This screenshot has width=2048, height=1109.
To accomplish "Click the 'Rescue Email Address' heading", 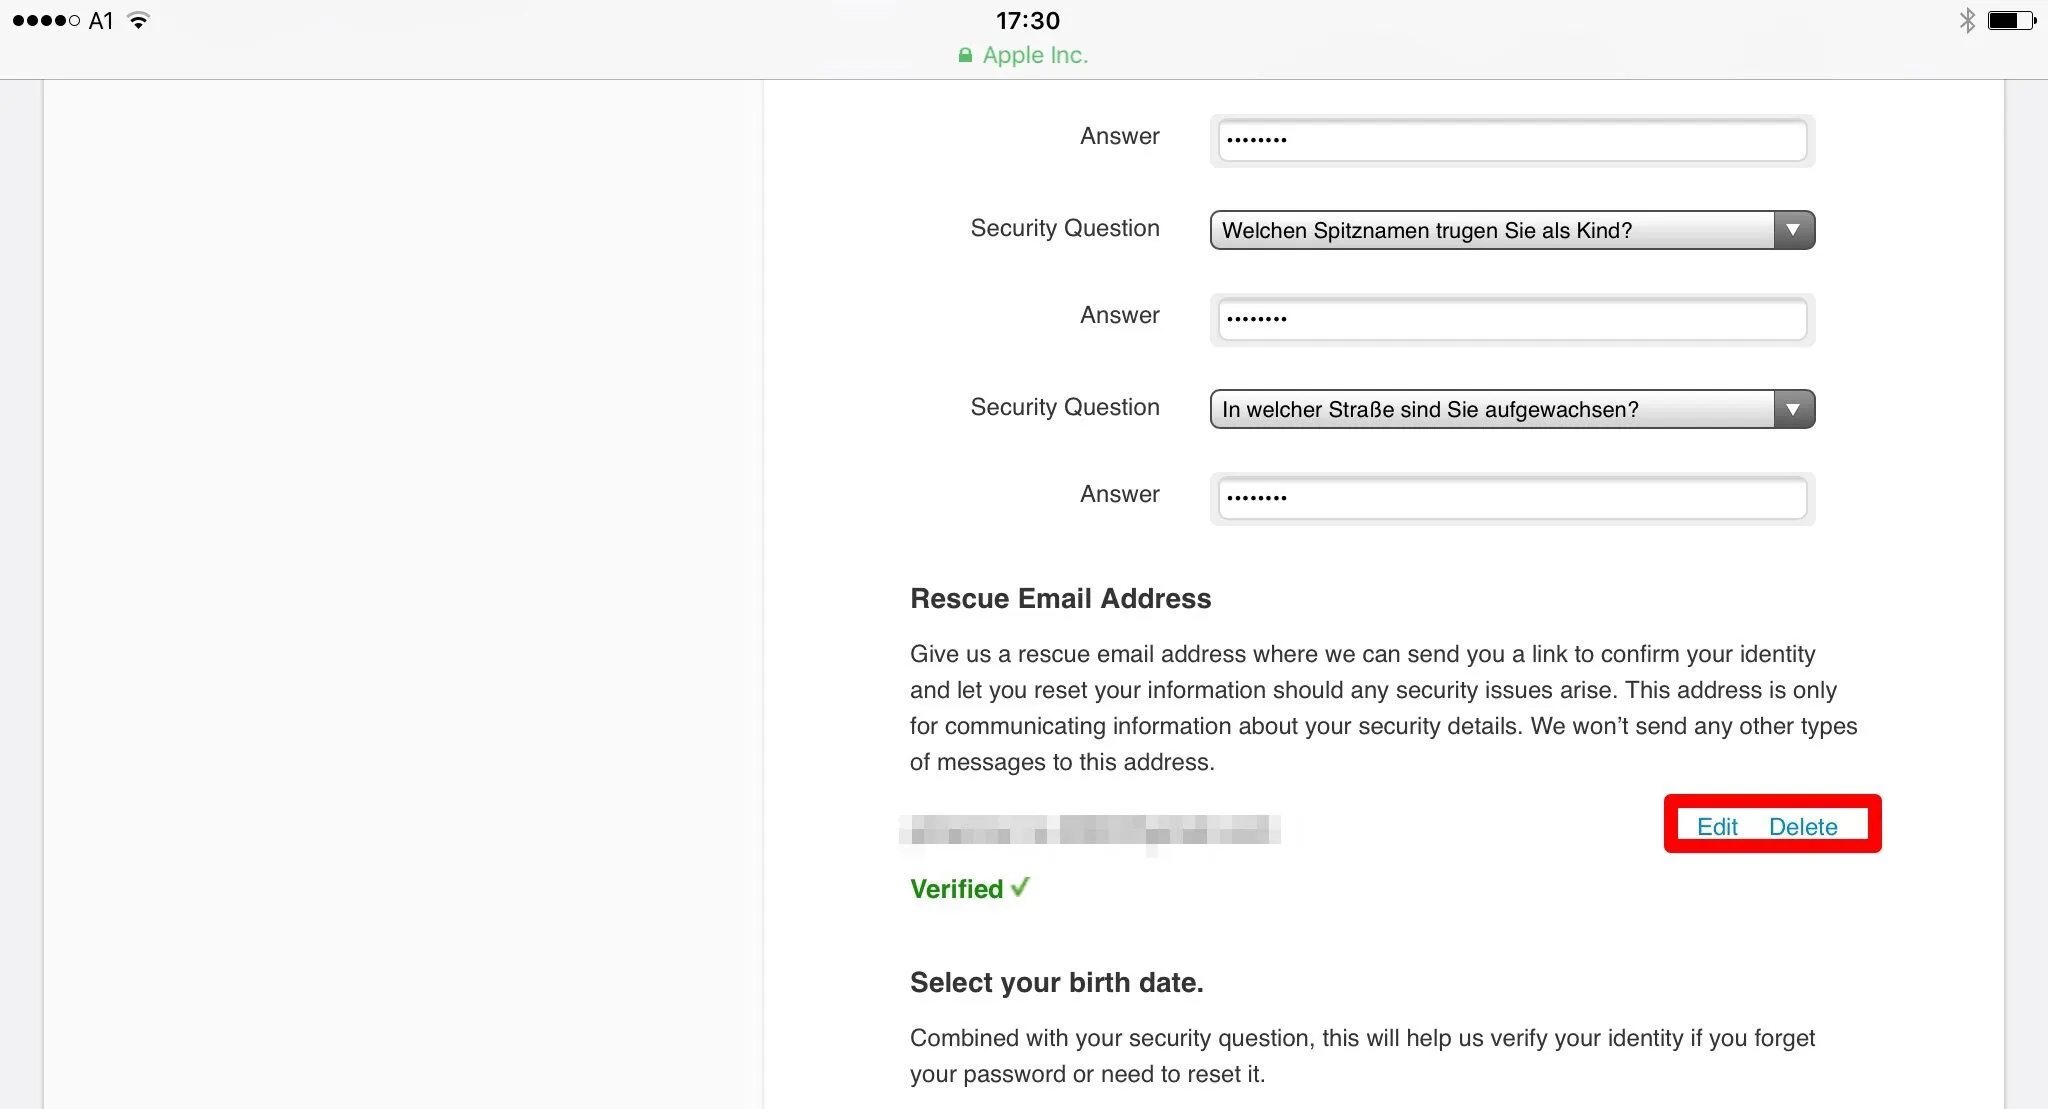I will coord(1060,599).
